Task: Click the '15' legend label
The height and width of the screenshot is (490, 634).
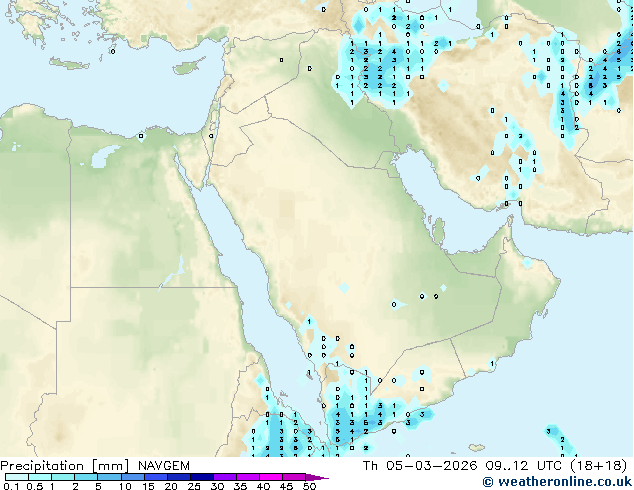Action: tap(148, 486)
